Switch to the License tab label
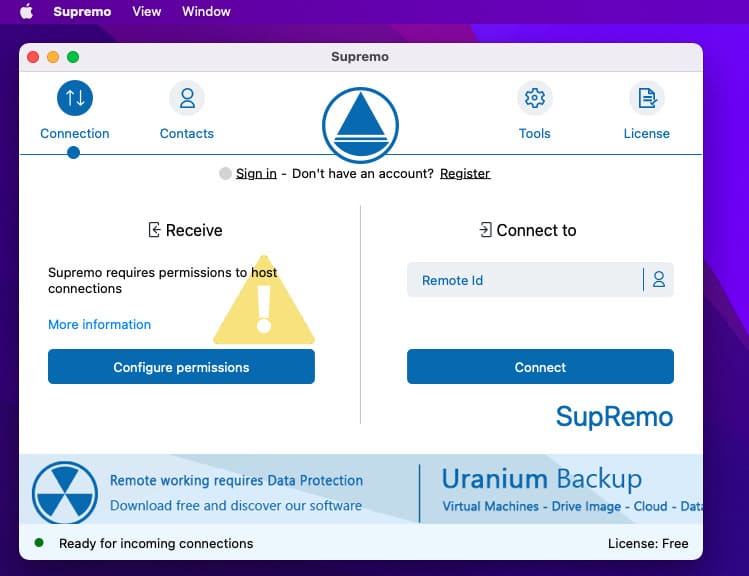 pos(647,134)
